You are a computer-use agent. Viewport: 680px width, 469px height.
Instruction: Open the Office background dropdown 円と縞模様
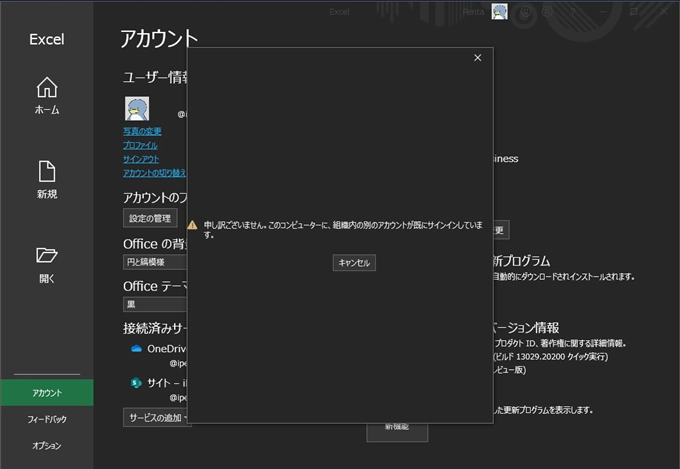point(155,262)
